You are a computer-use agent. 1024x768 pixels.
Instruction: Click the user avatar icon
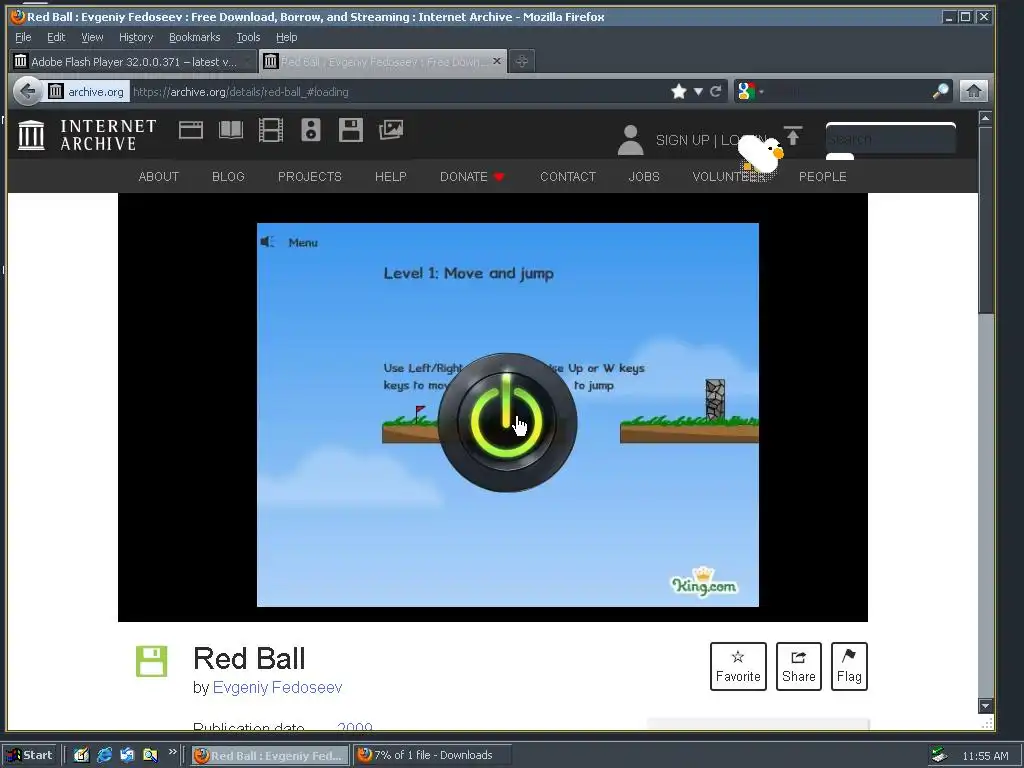click(630, 140)
